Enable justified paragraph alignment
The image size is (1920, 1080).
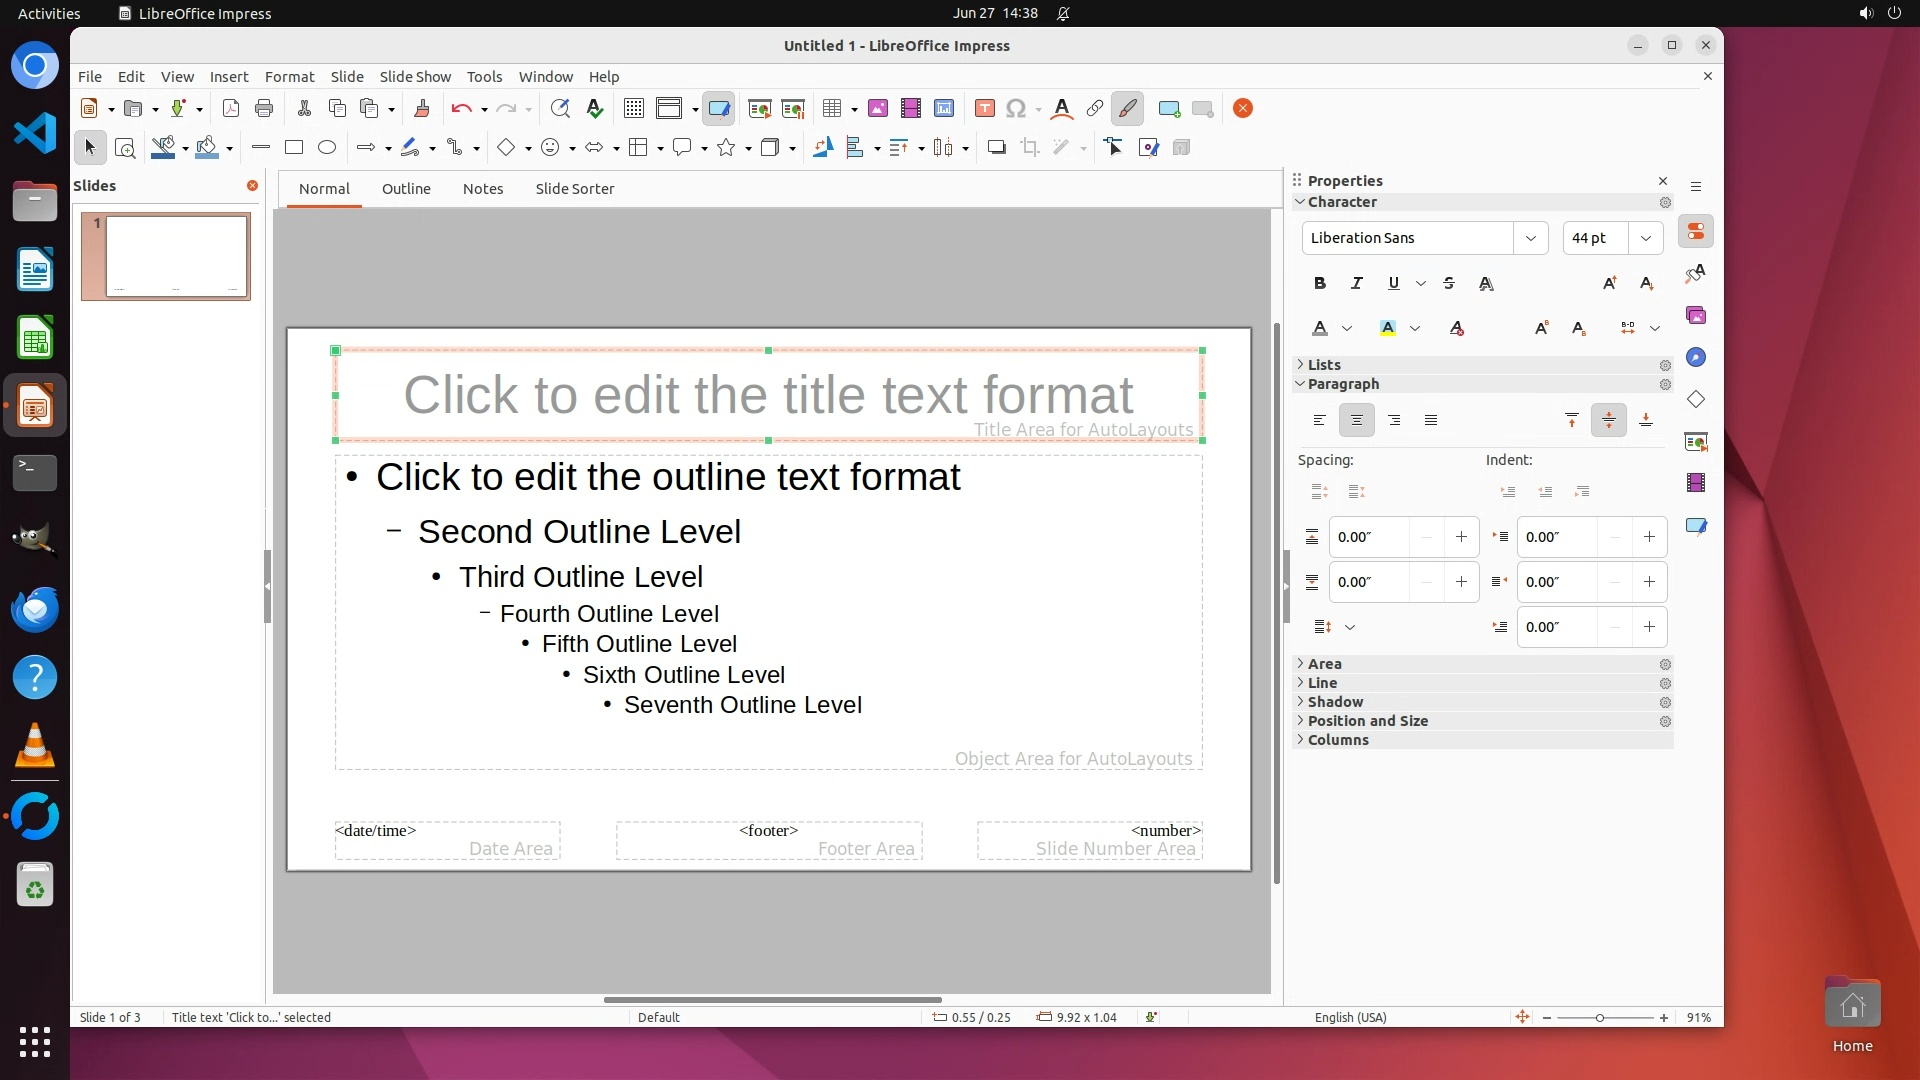[x=1431, y=421]
